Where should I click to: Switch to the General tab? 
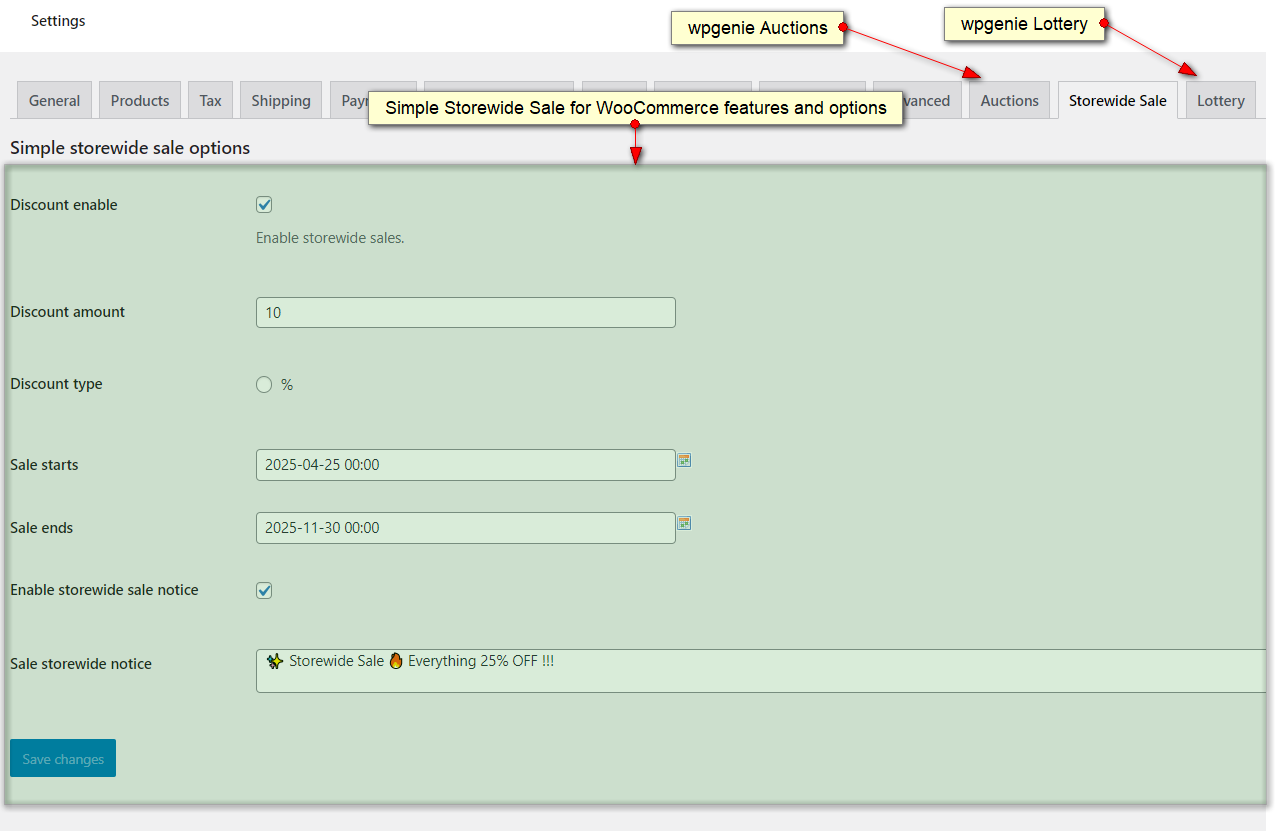(55, 100)
